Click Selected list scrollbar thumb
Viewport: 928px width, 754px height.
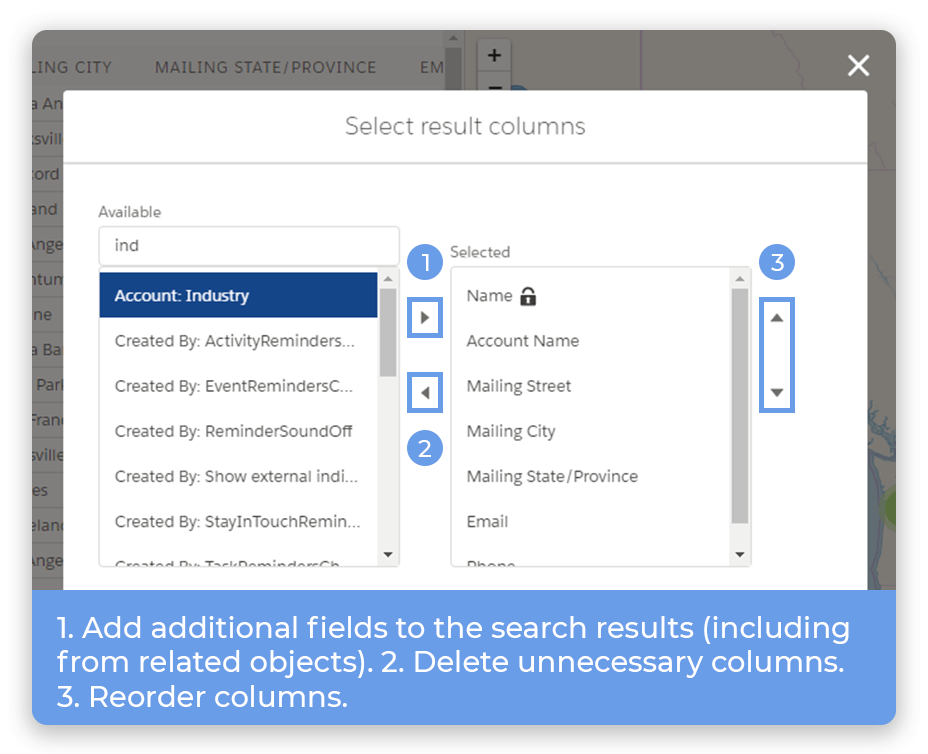point(740,406)
